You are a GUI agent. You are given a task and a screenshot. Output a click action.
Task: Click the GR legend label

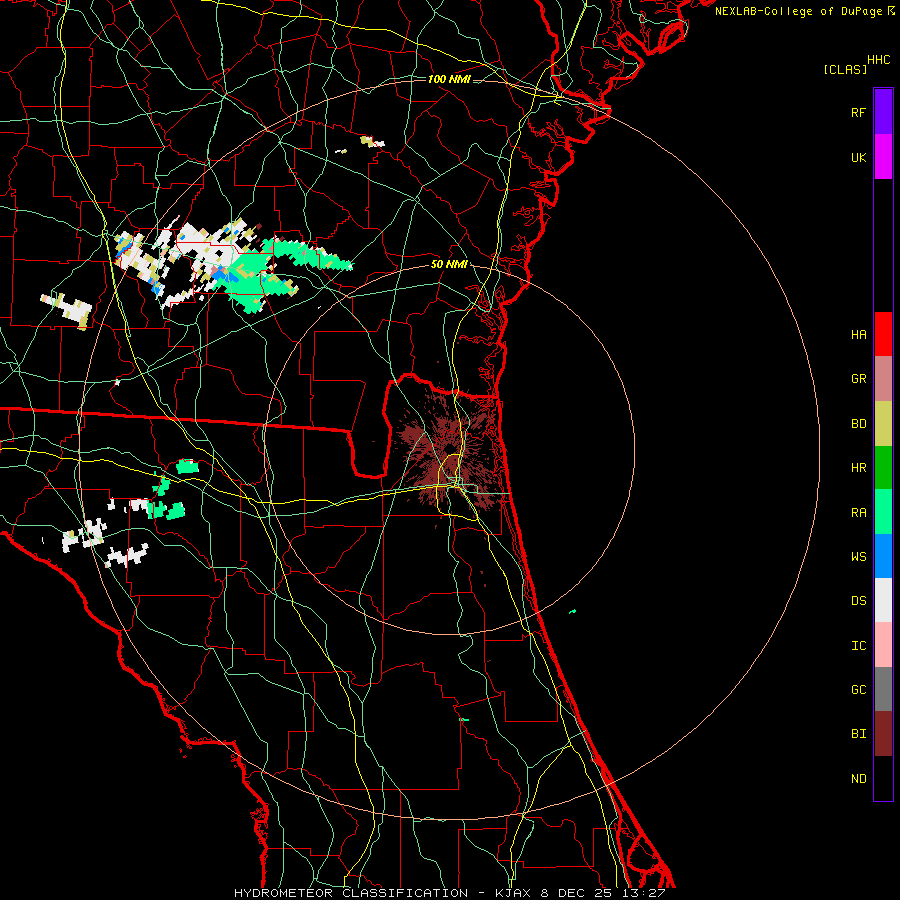click(x=858, y=379)
